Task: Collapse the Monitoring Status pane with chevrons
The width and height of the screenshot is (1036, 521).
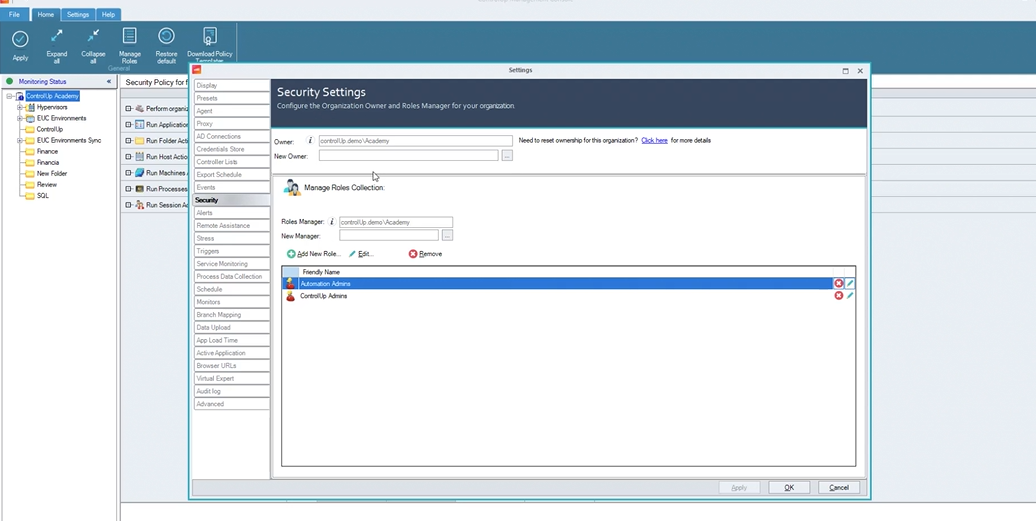Action: click(x=109, y=81)
